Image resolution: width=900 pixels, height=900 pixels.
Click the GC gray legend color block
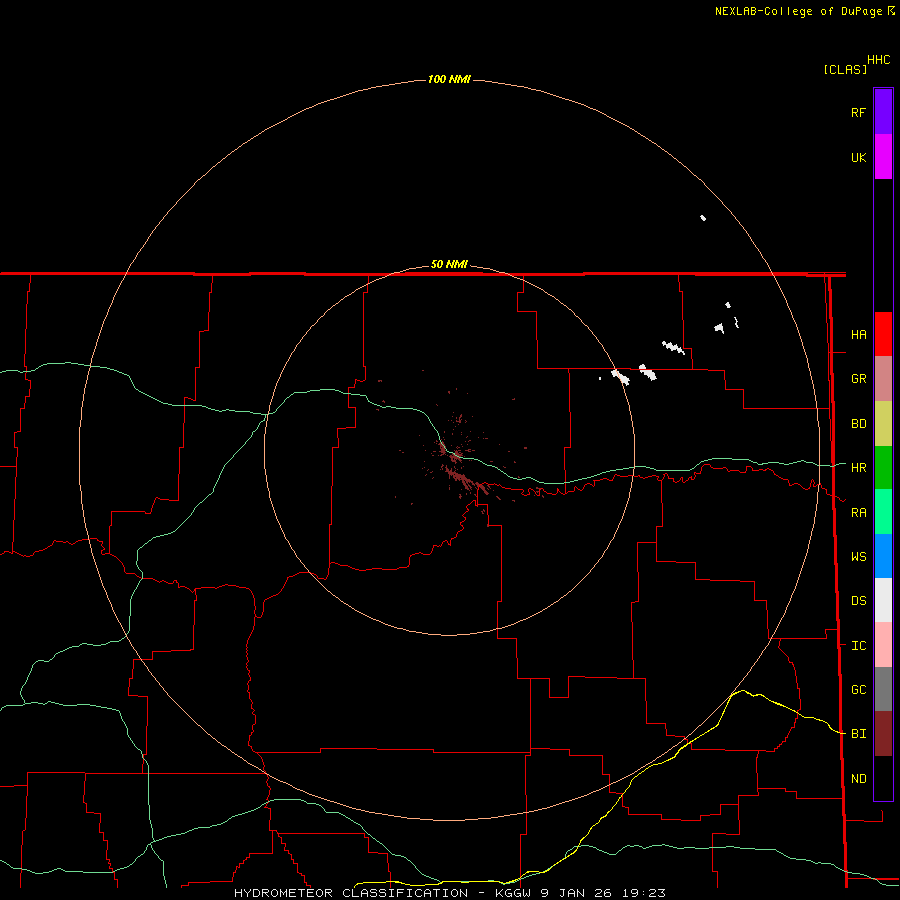[x=883, y=689]
